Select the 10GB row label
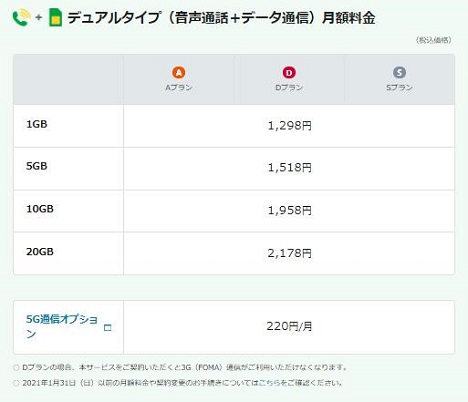468x402 pixels. coord(40,209)
